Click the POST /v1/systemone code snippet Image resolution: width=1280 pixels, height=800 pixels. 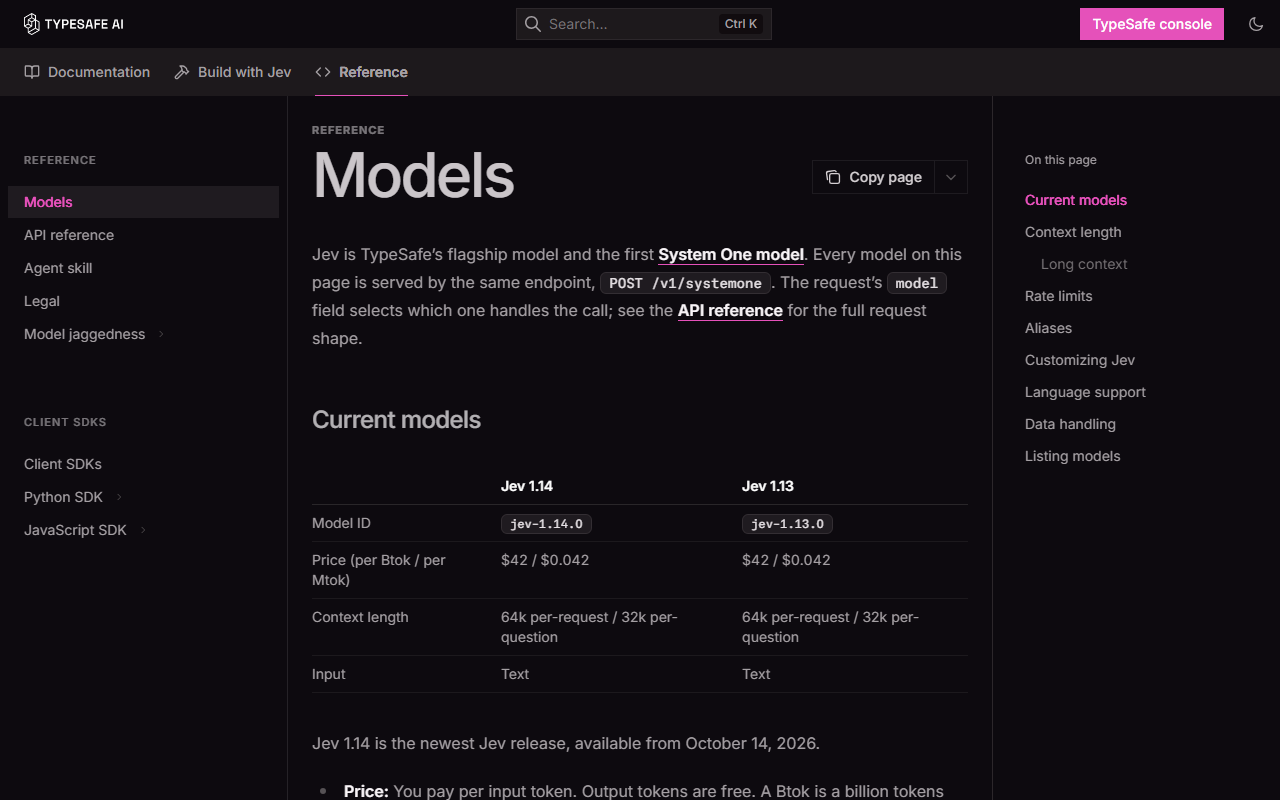pyautogui.click(x=686, y=283)
